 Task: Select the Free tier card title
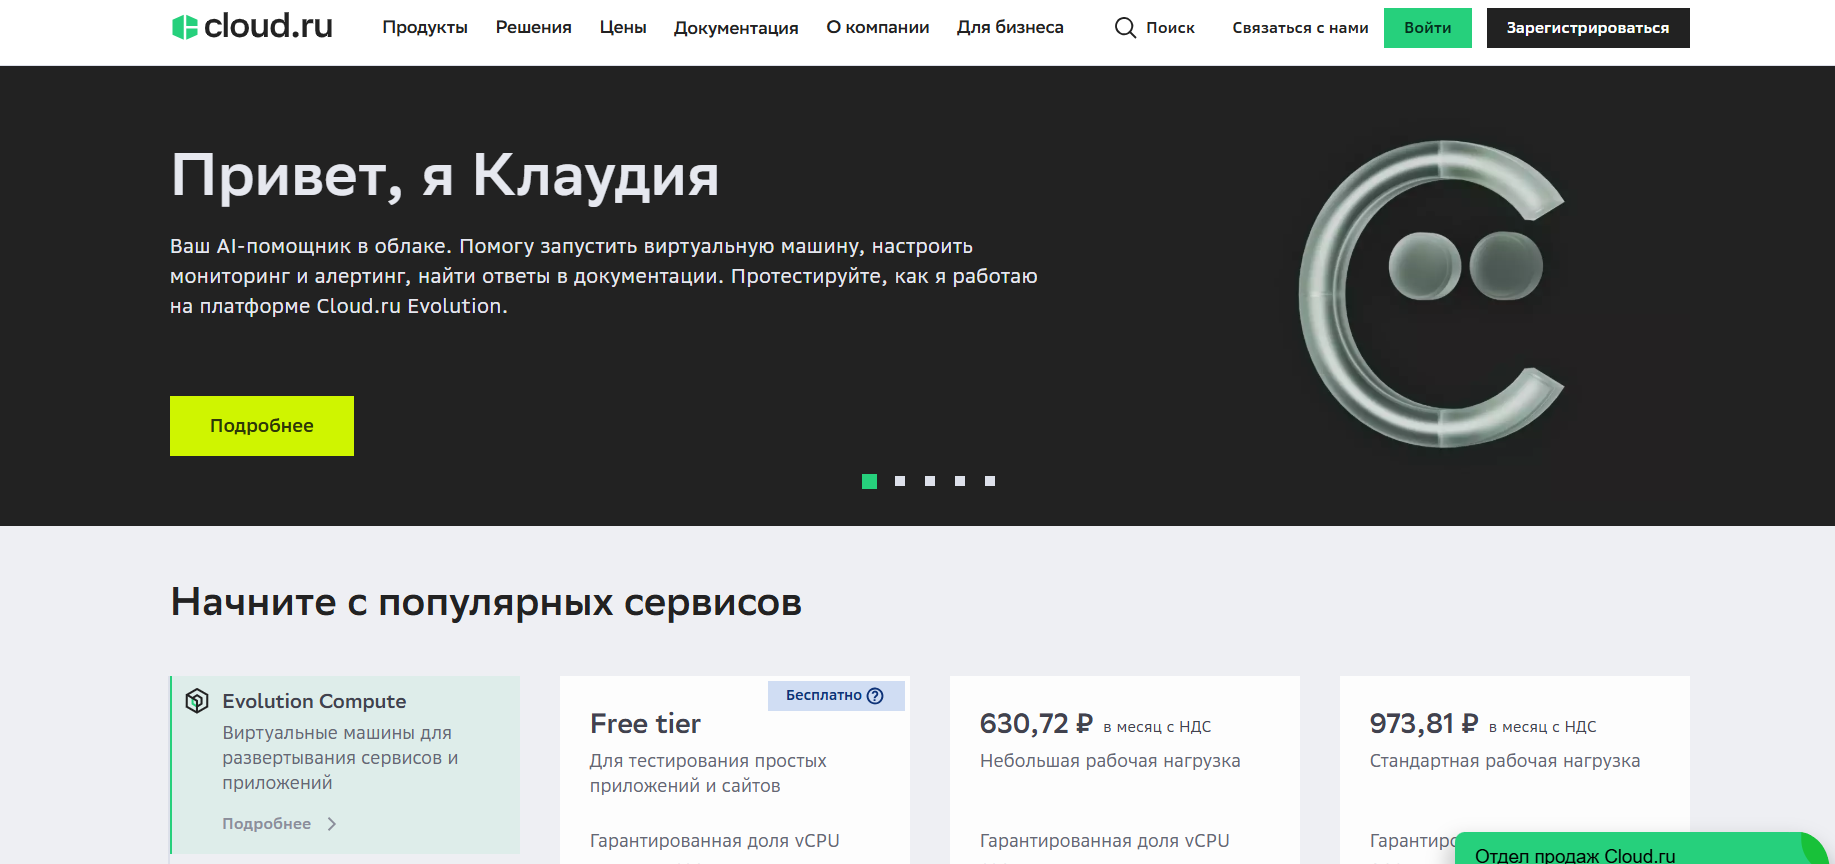coord(645,723)
